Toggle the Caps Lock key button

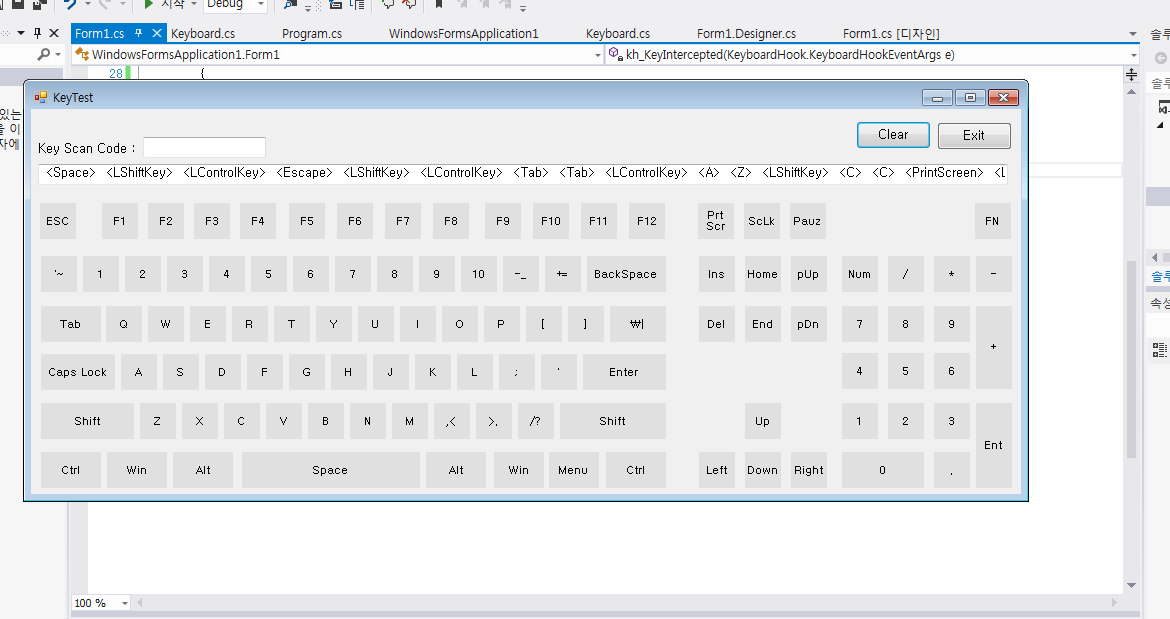(78, 372)
